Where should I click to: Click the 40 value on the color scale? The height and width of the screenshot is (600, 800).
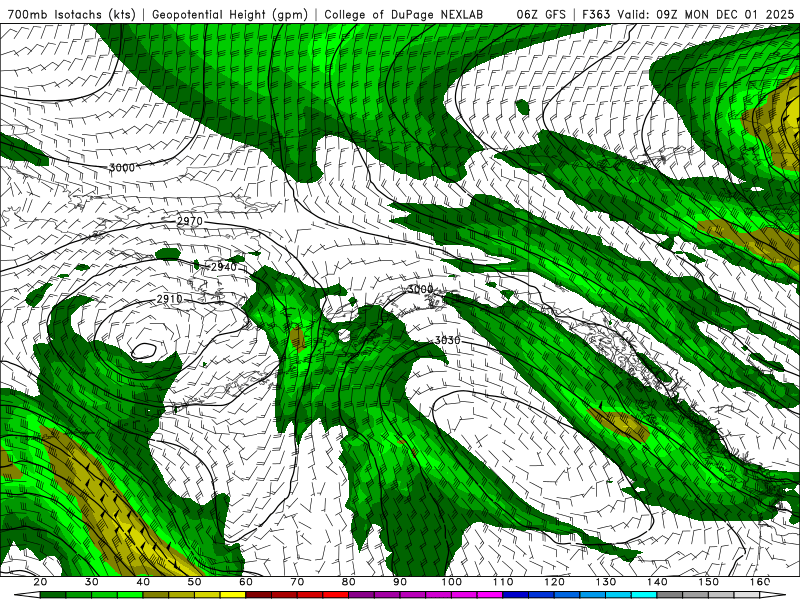click(143, 582)
